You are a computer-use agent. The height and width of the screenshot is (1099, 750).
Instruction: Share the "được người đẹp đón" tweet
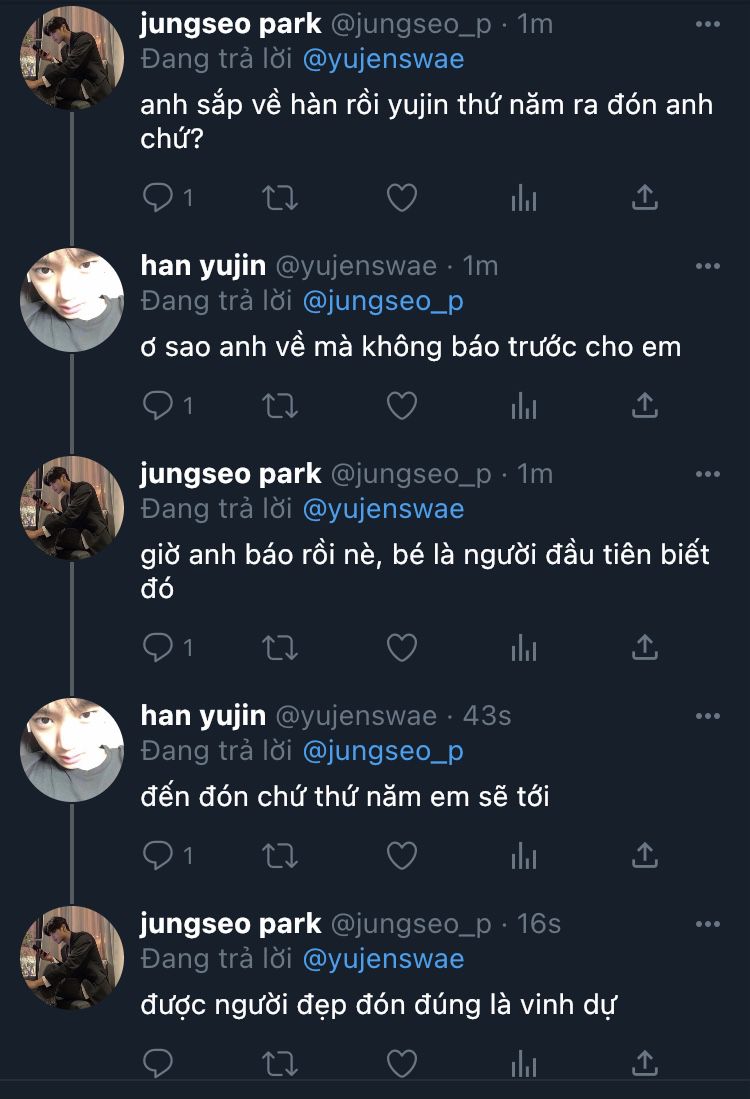coord(645,1062)
